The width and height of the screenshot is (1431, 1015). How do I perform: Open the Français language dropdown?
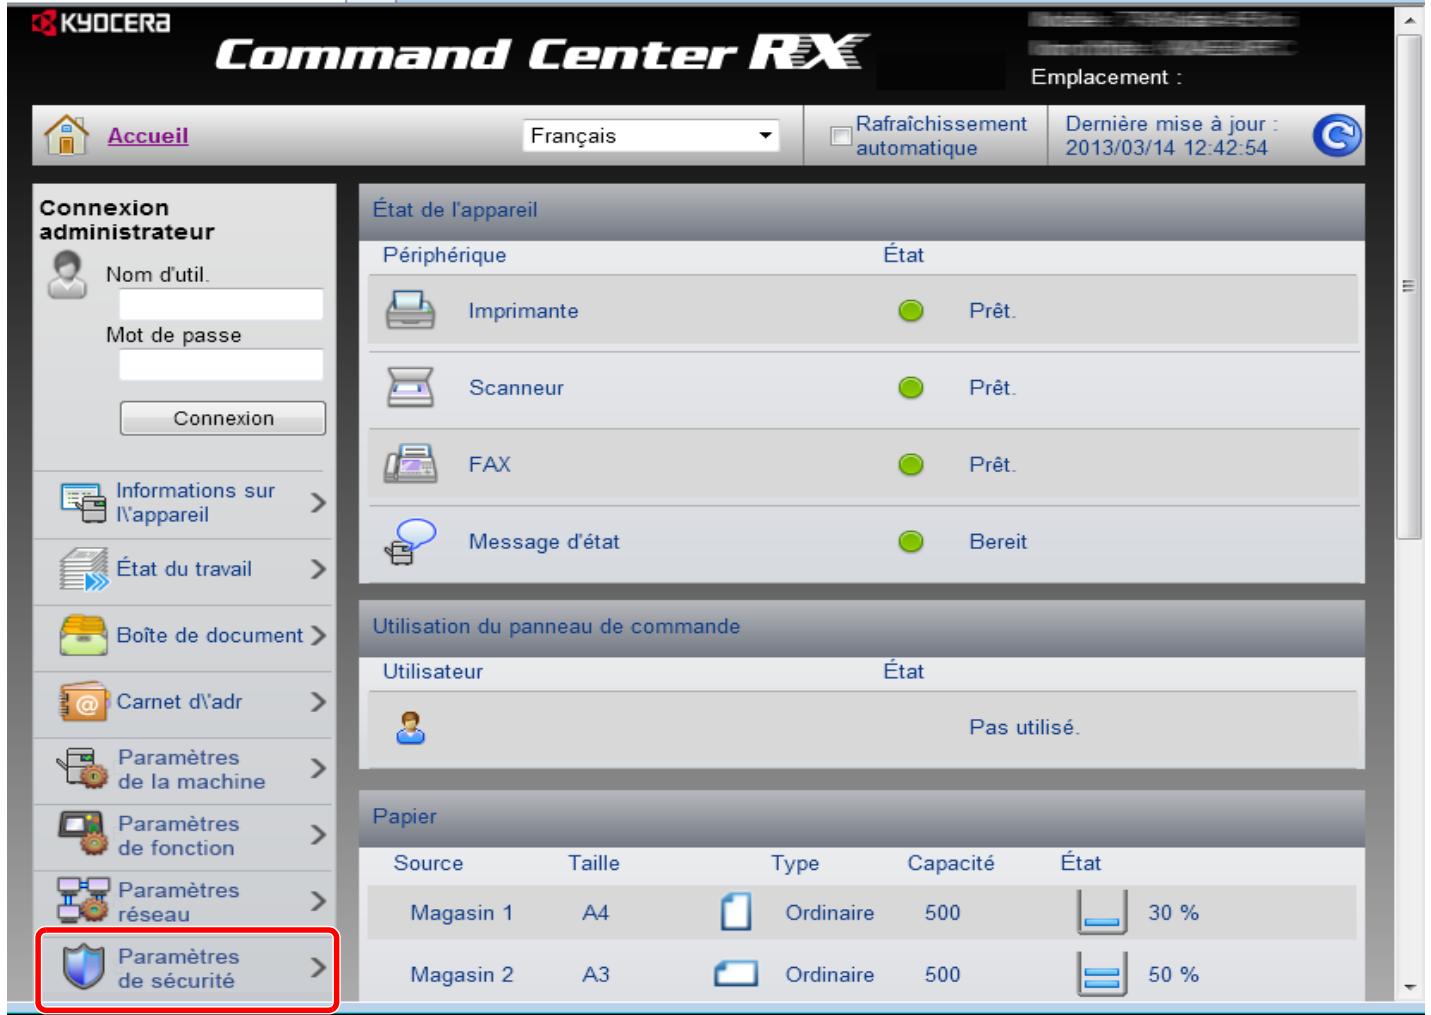(x=650, y=136)
